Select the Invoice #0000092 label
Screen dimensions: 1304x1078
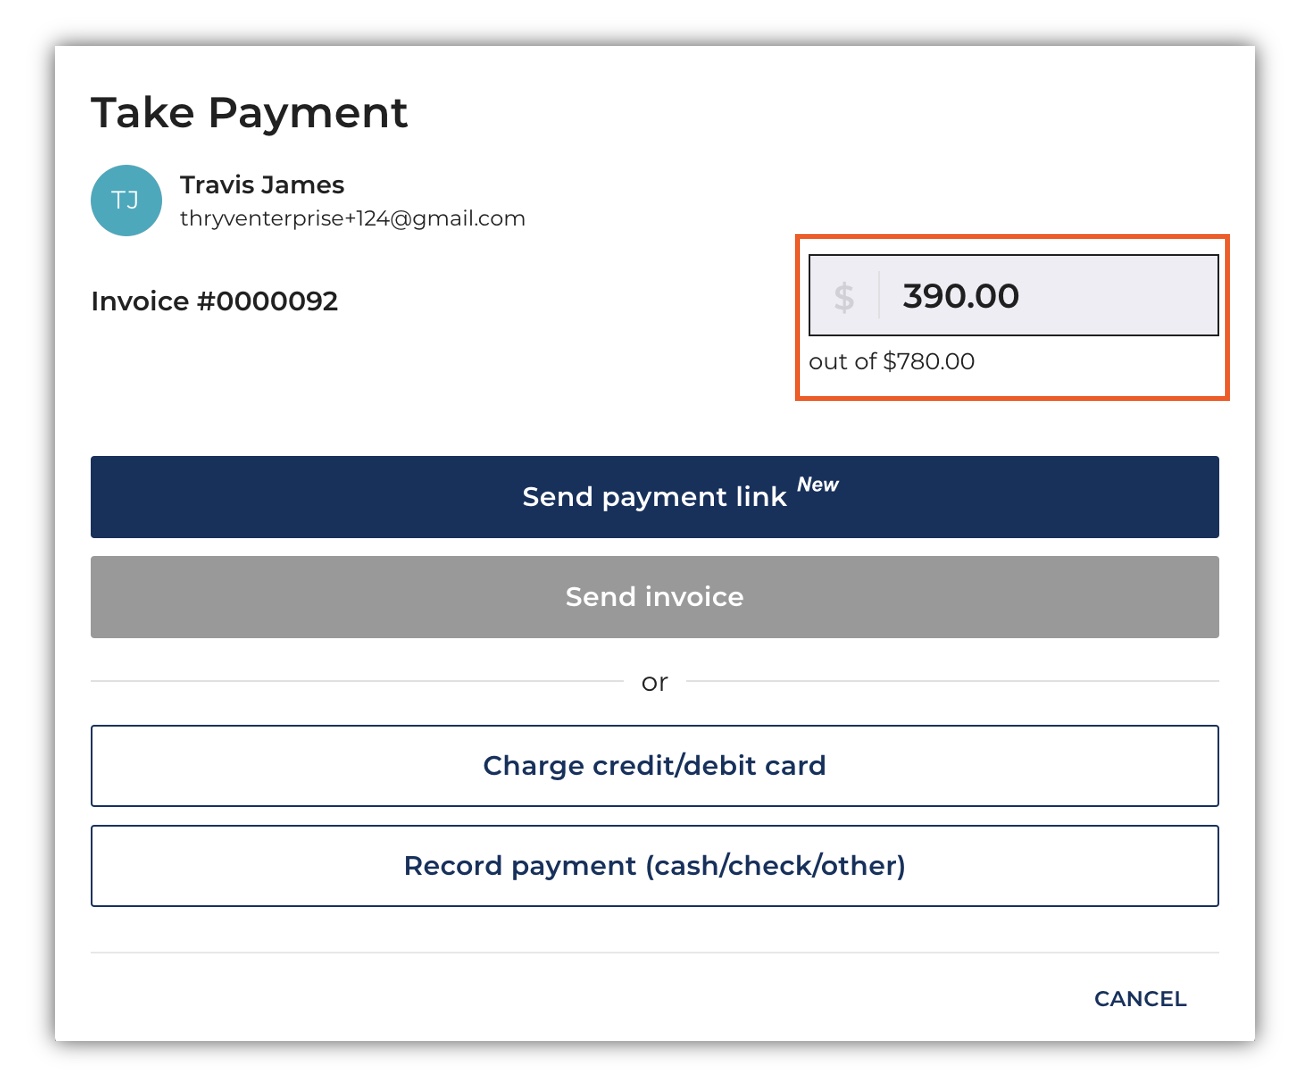214,301
